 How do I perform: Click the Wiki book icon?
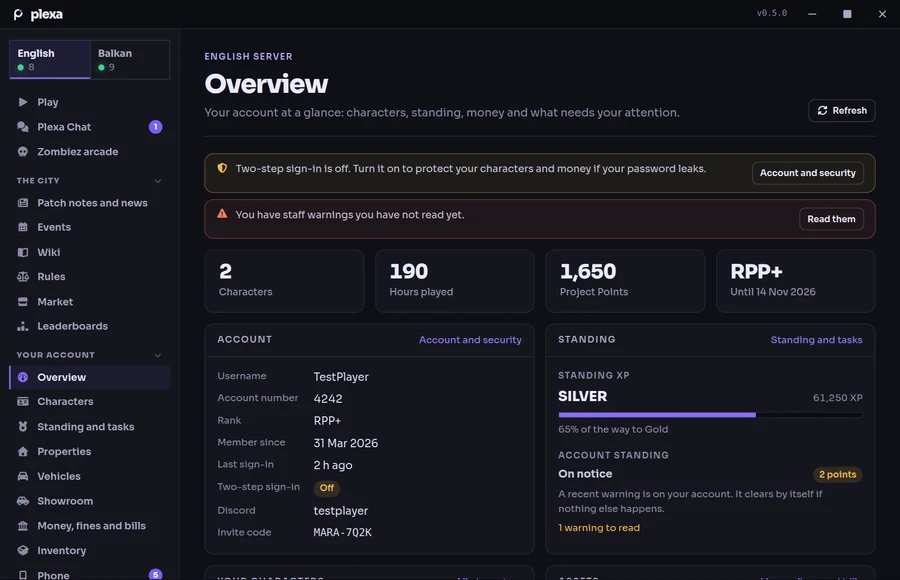[23, 252]
